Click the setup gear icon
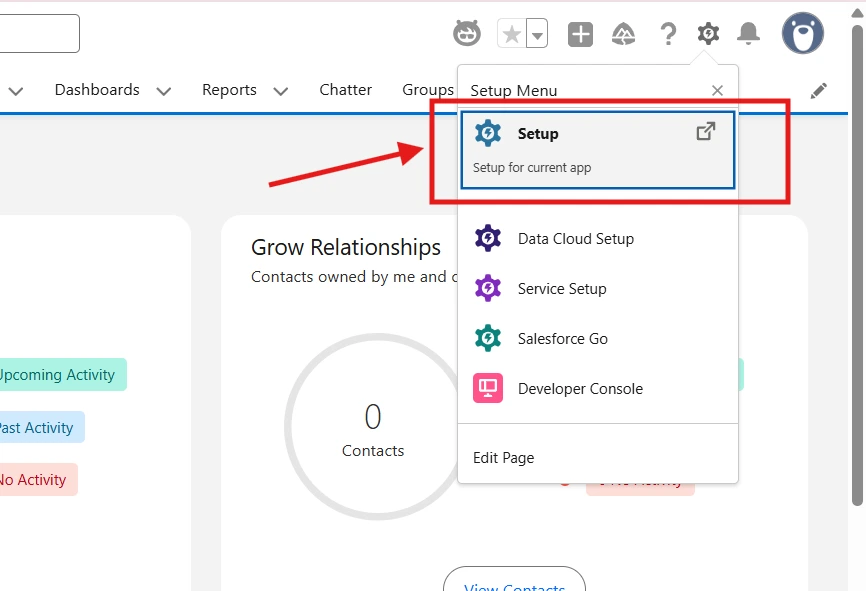866x591 pixels. coord(708,34)
